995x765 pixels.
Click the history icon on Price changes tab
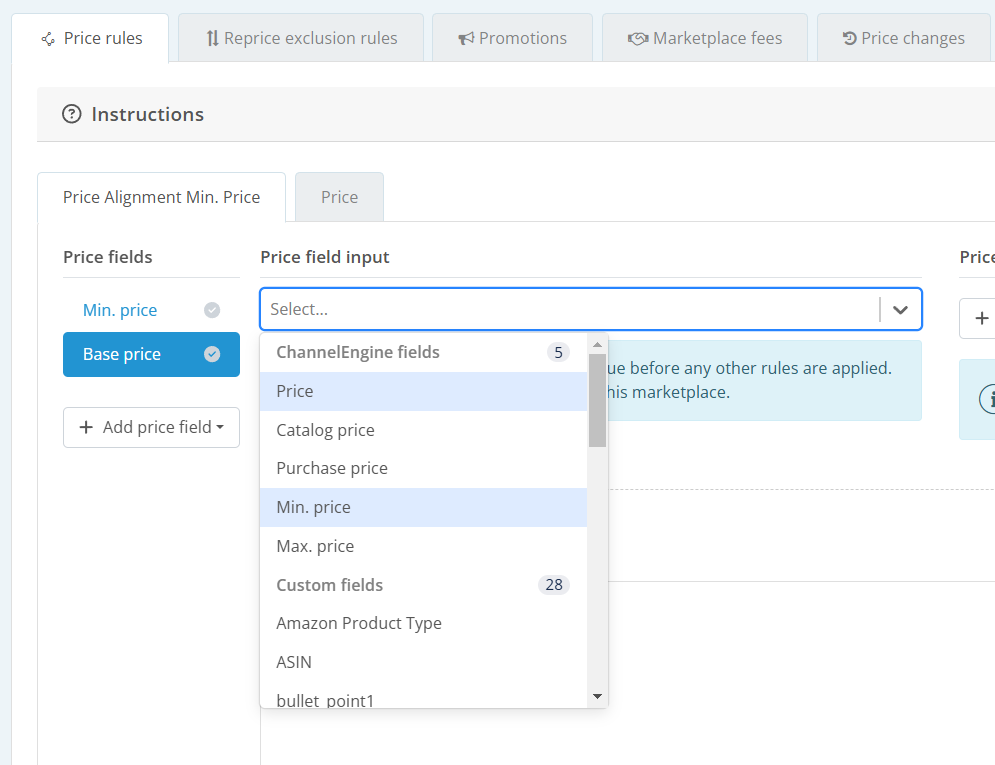tap(849, 38)
